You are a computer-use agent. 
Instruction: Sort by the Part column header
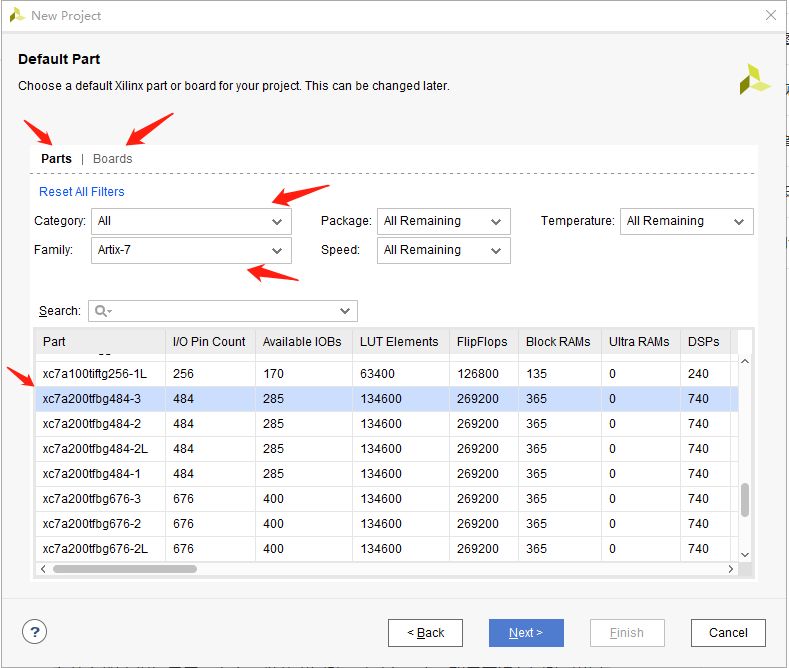click(100, 342)
